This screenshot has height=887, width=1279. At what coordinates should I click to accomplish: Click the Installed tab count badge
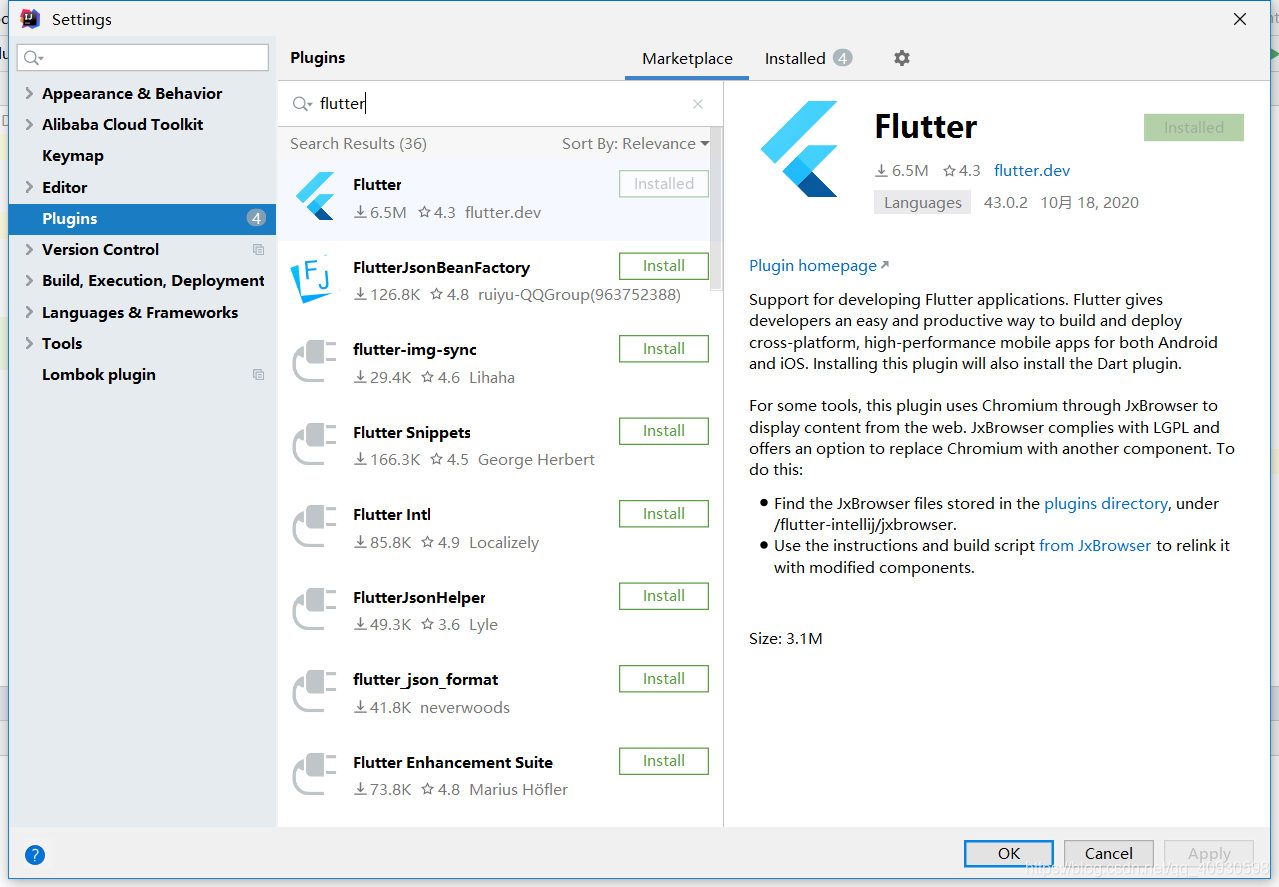[843, 58]
